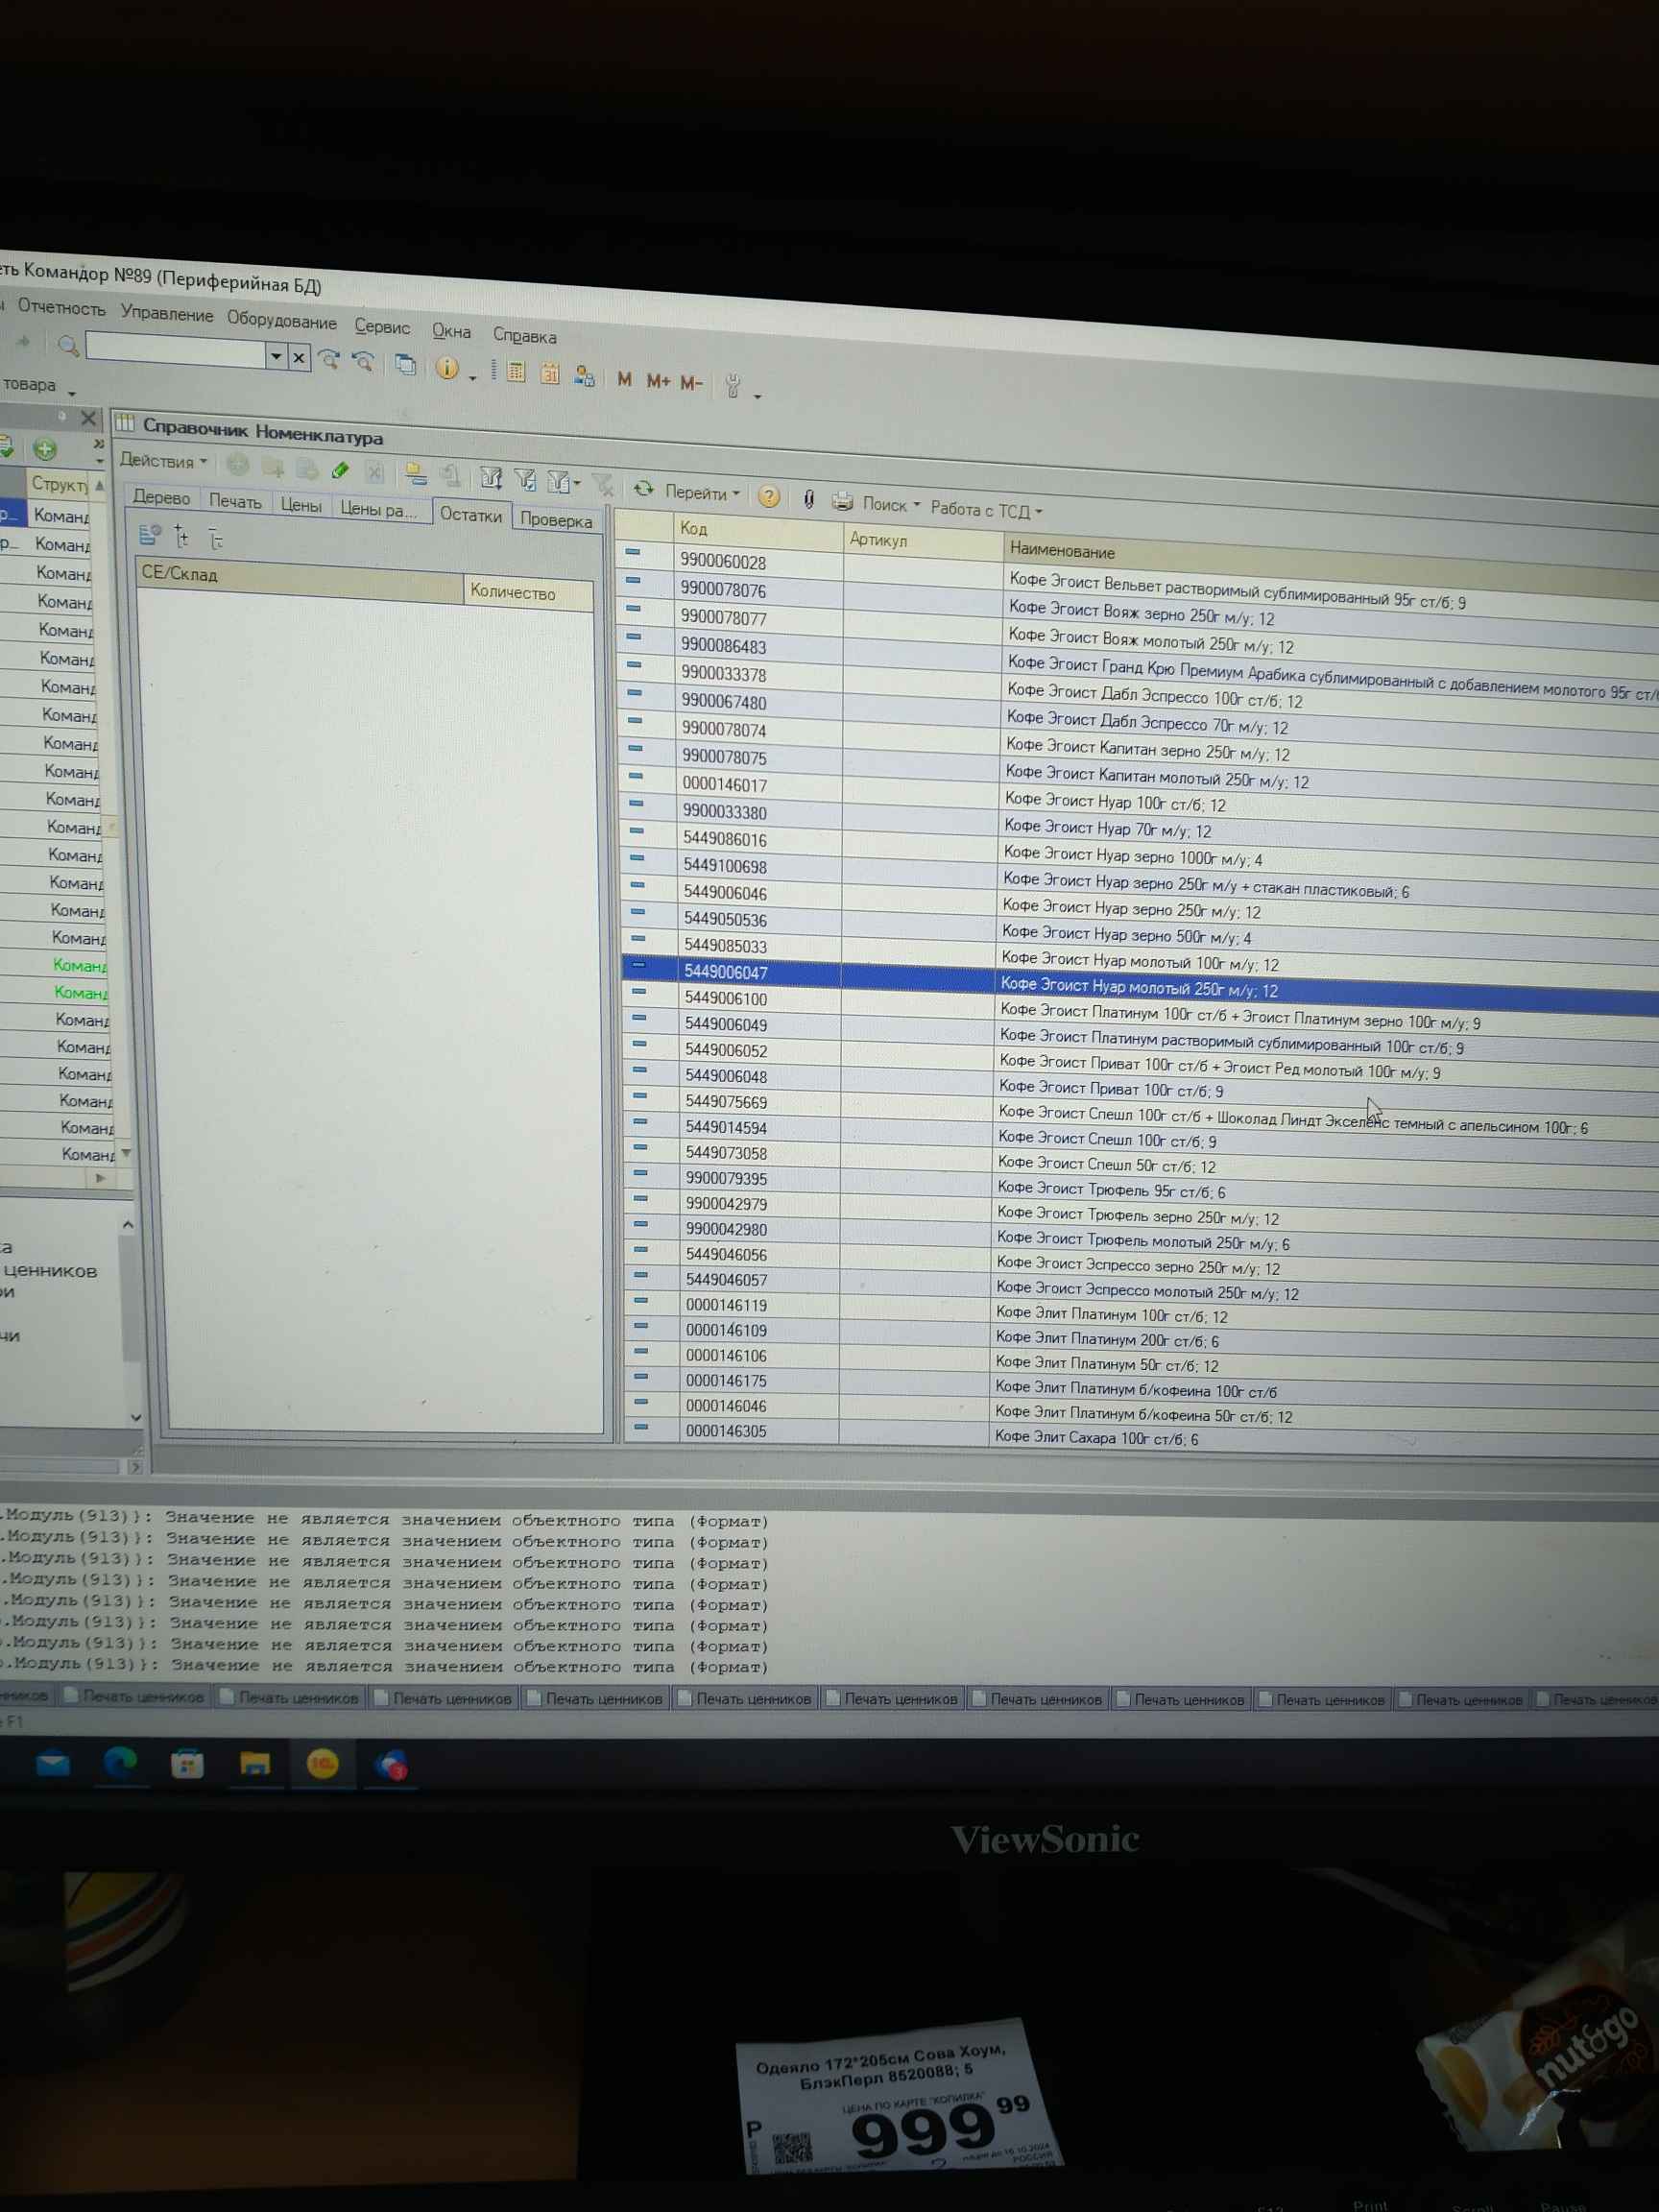Screen dimensions: 1659x2212
Task: Click the yellow info icon in main toolbar
Action: pyautogui.click(x=447, y=369)
